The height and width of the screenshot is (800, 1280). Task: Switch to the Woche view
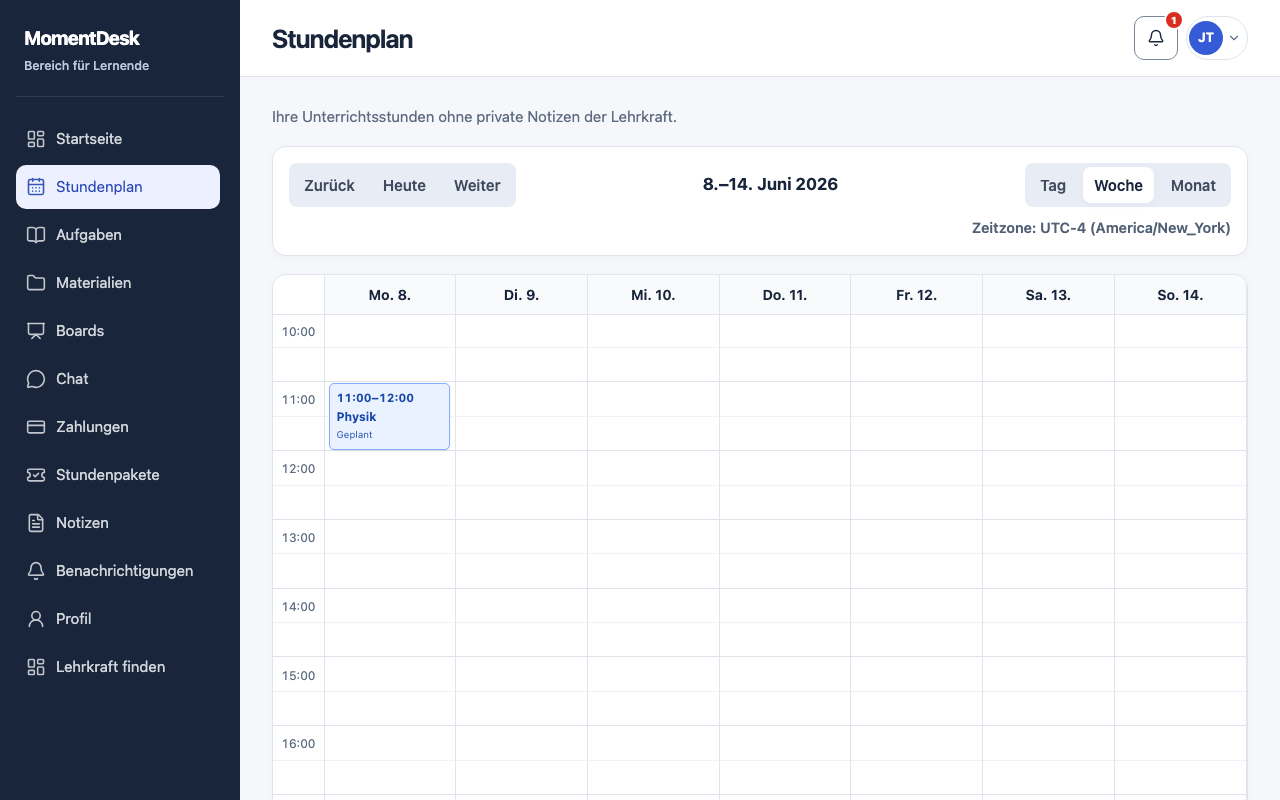point(1118,185)
